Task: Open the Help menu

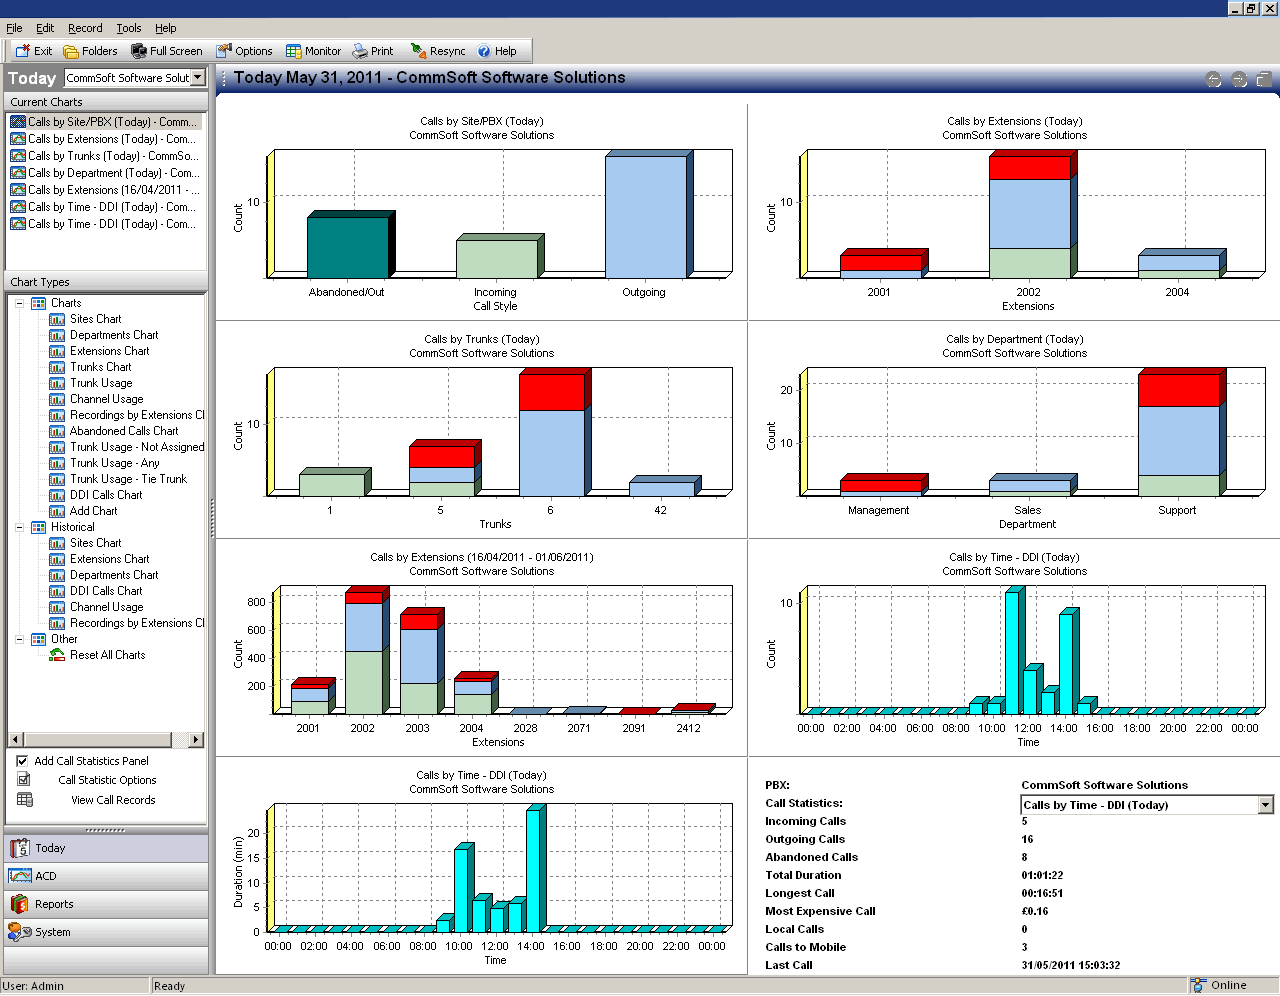Action: pos(166,28)
